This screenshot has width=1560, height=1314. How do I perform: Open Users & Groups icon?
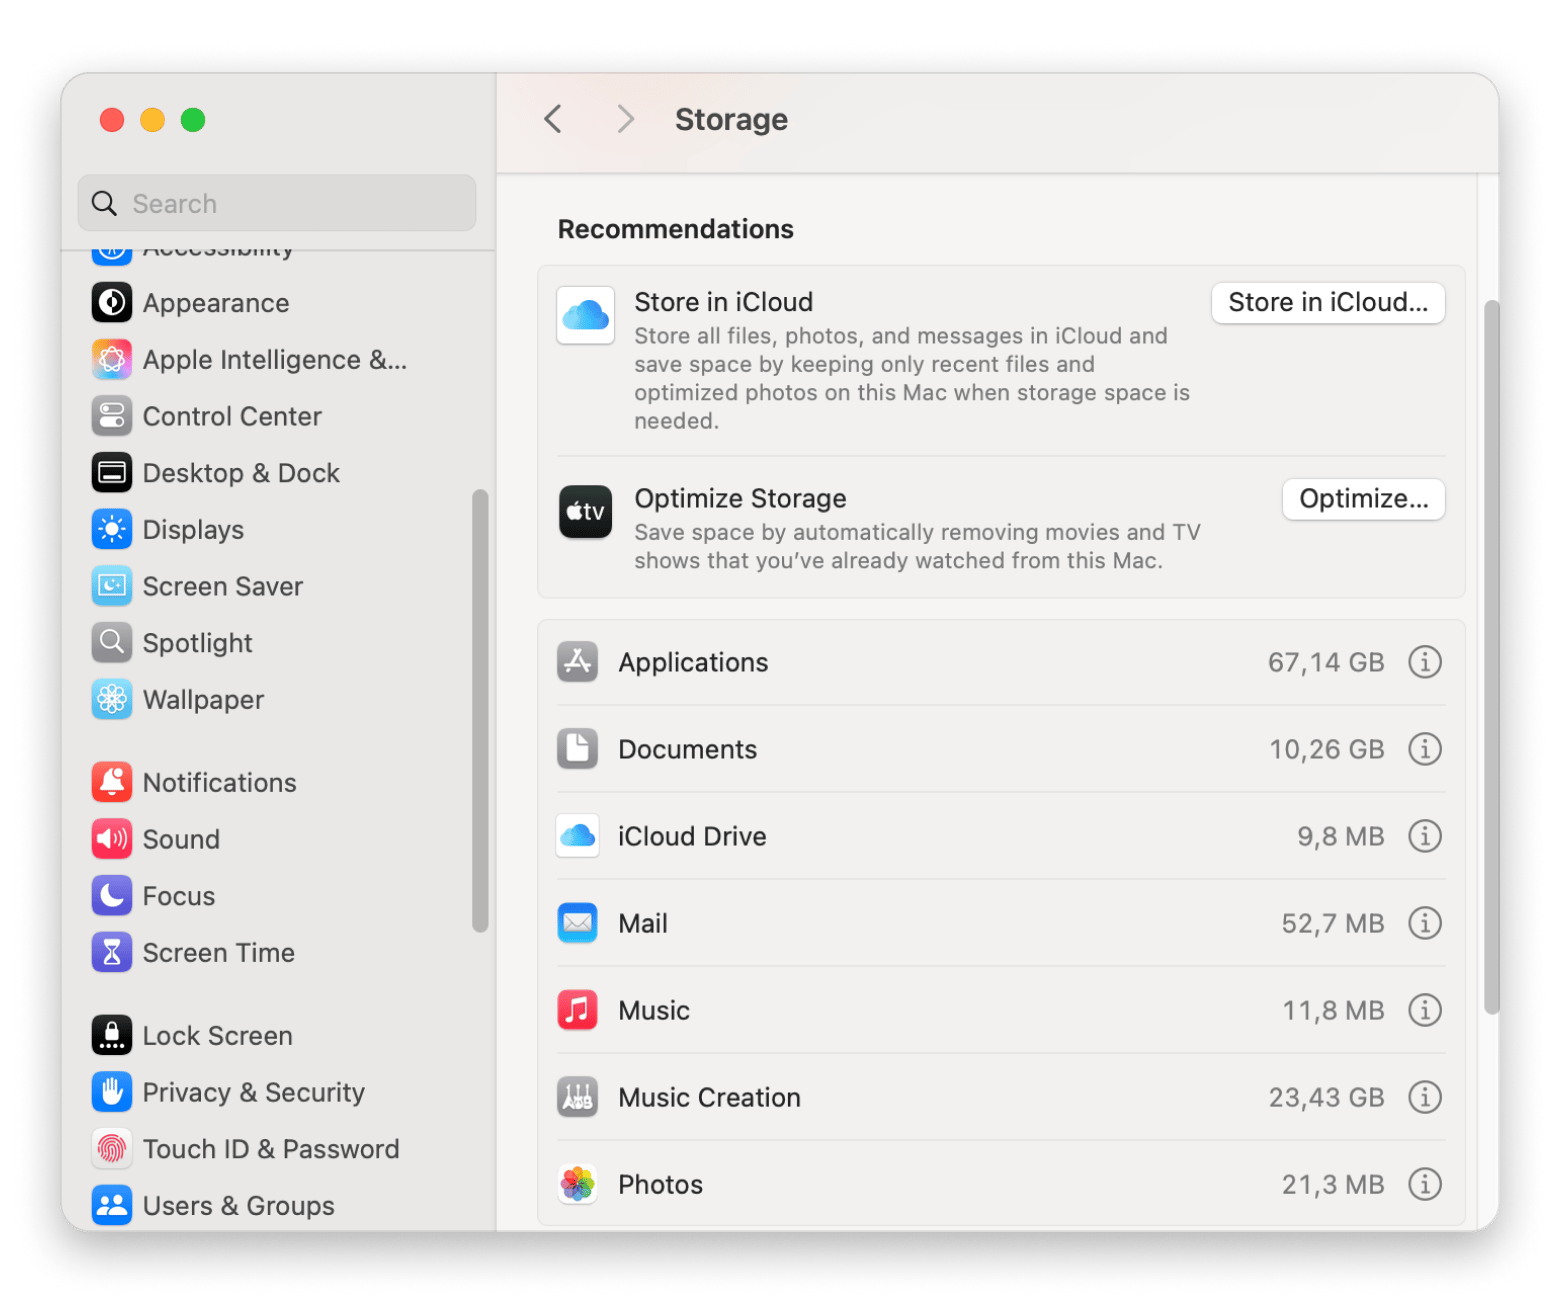[112, 1205]
